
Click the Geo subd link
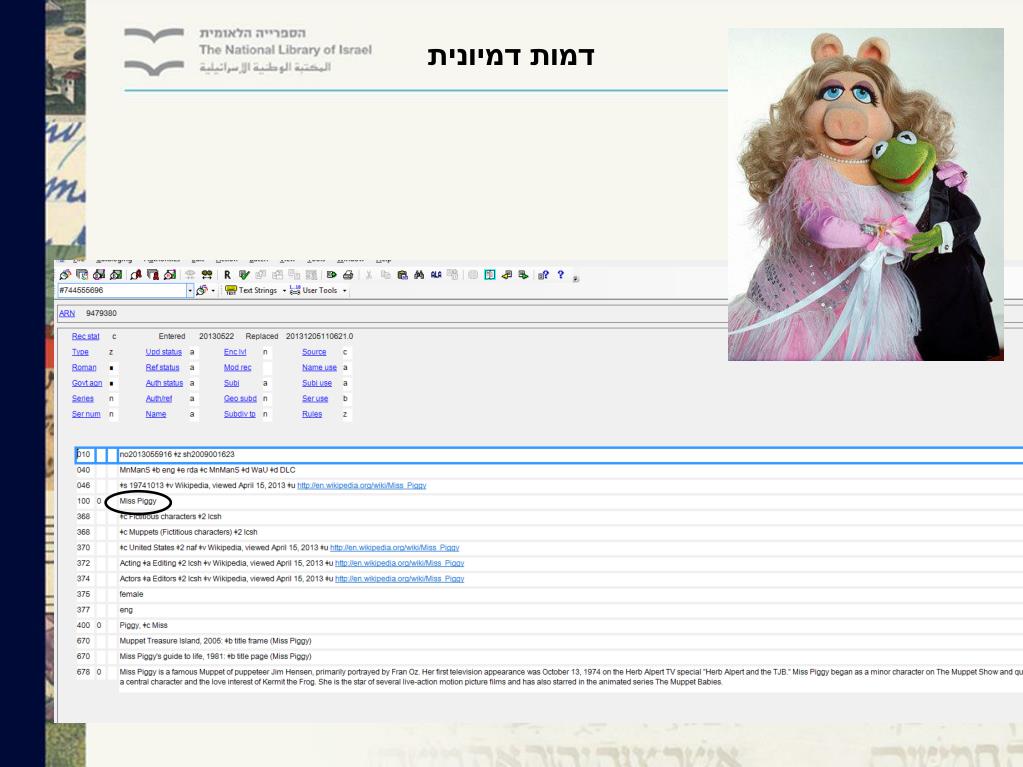(x=240, y=399)
